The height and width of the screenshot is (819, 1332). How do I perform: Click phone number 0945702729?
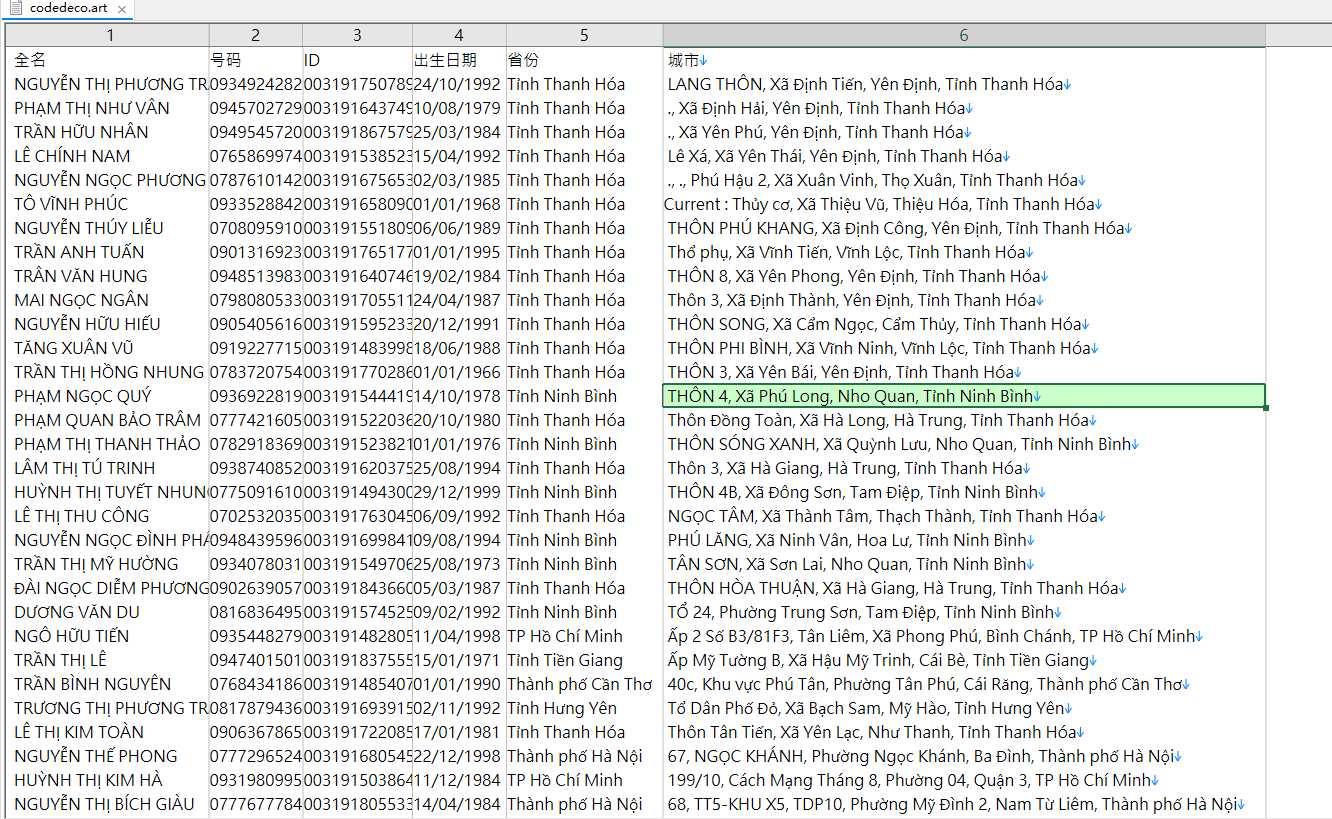pyautogui.click(x=255, y=108)
